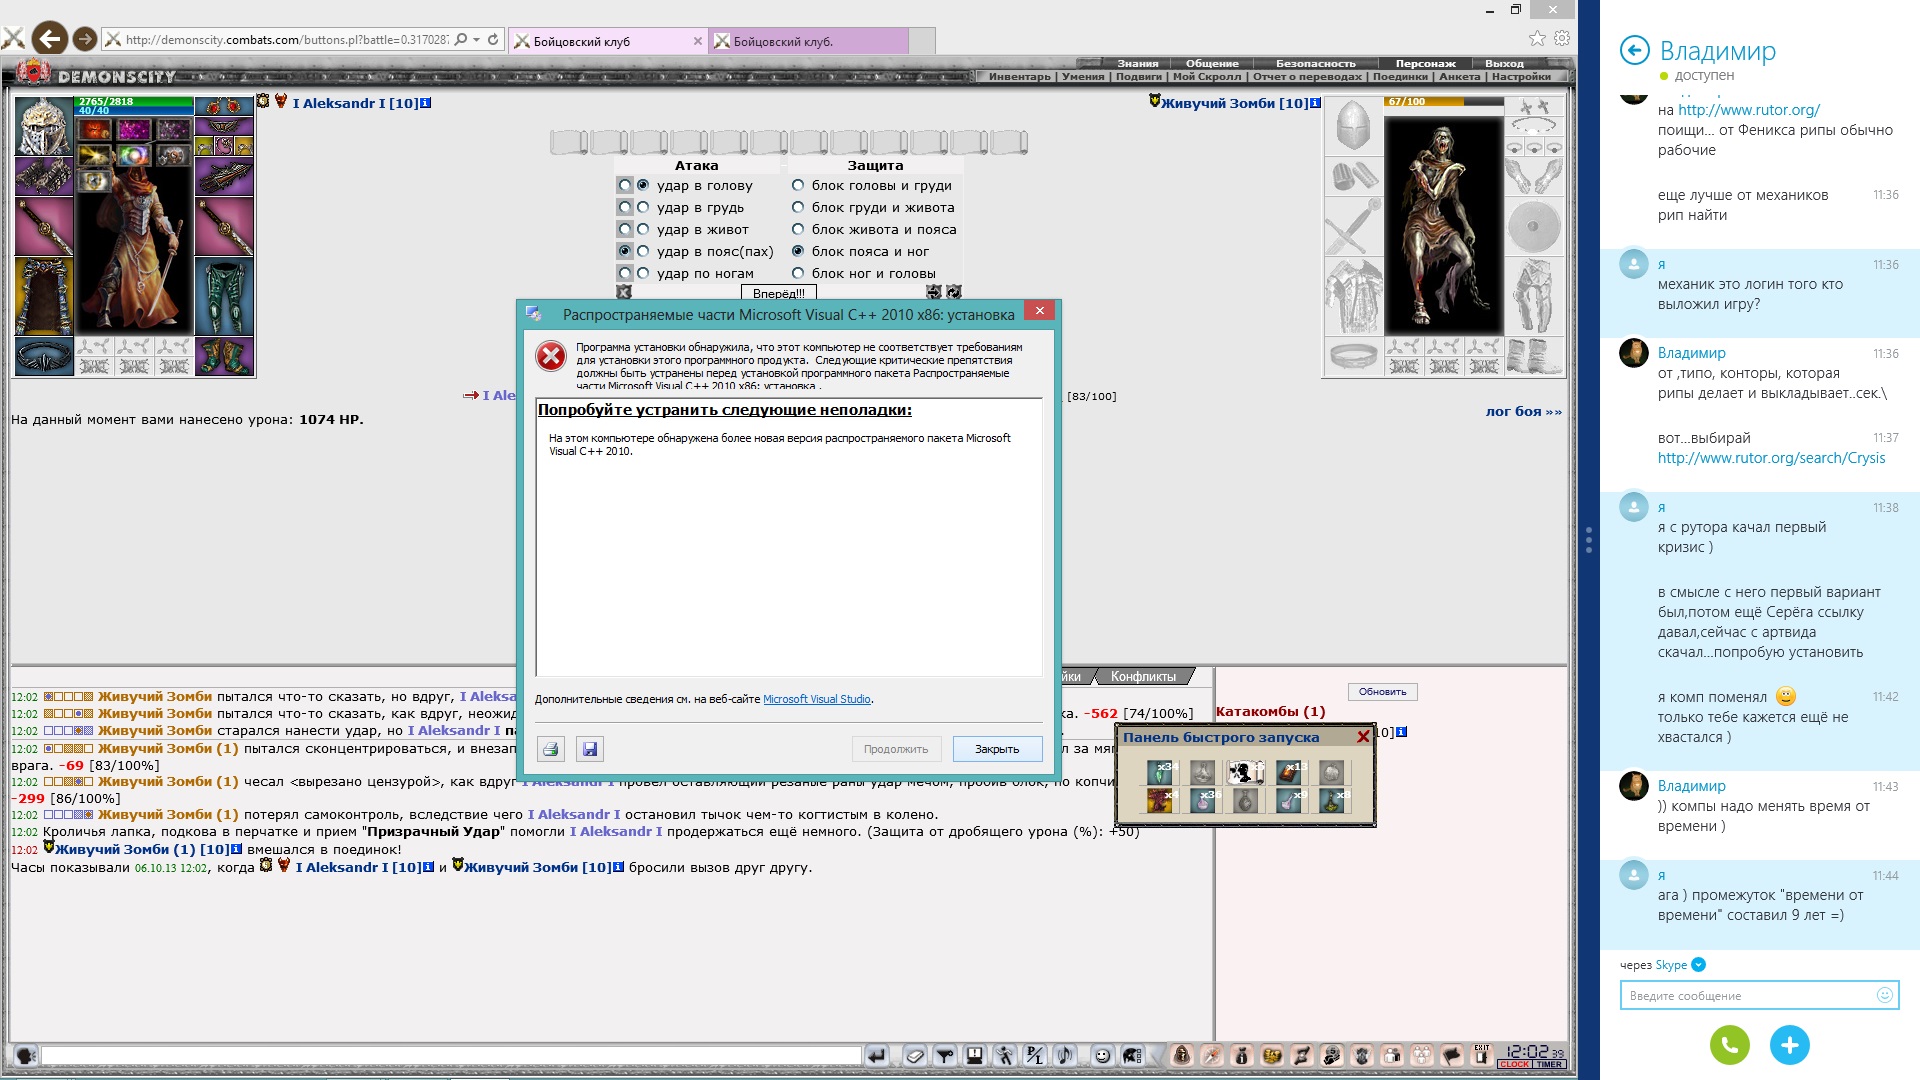
Task: Click the game chat input field
Action: [x=451, y=1055]
